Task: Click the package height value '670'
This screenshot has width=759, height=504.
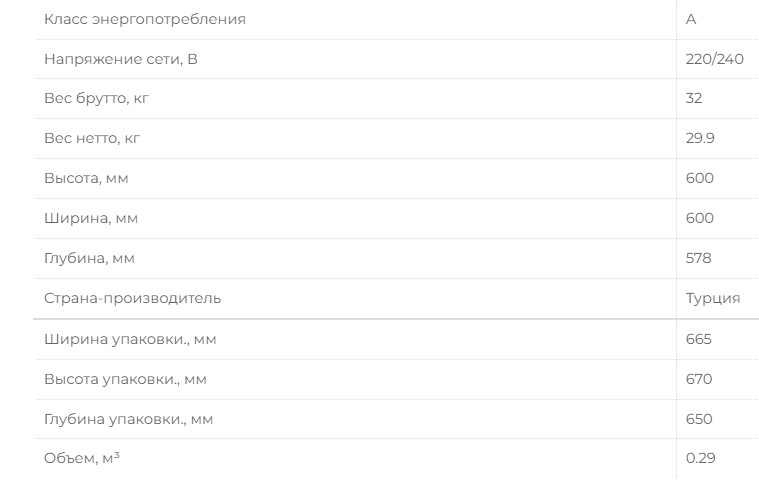Action: pos(699,379)
